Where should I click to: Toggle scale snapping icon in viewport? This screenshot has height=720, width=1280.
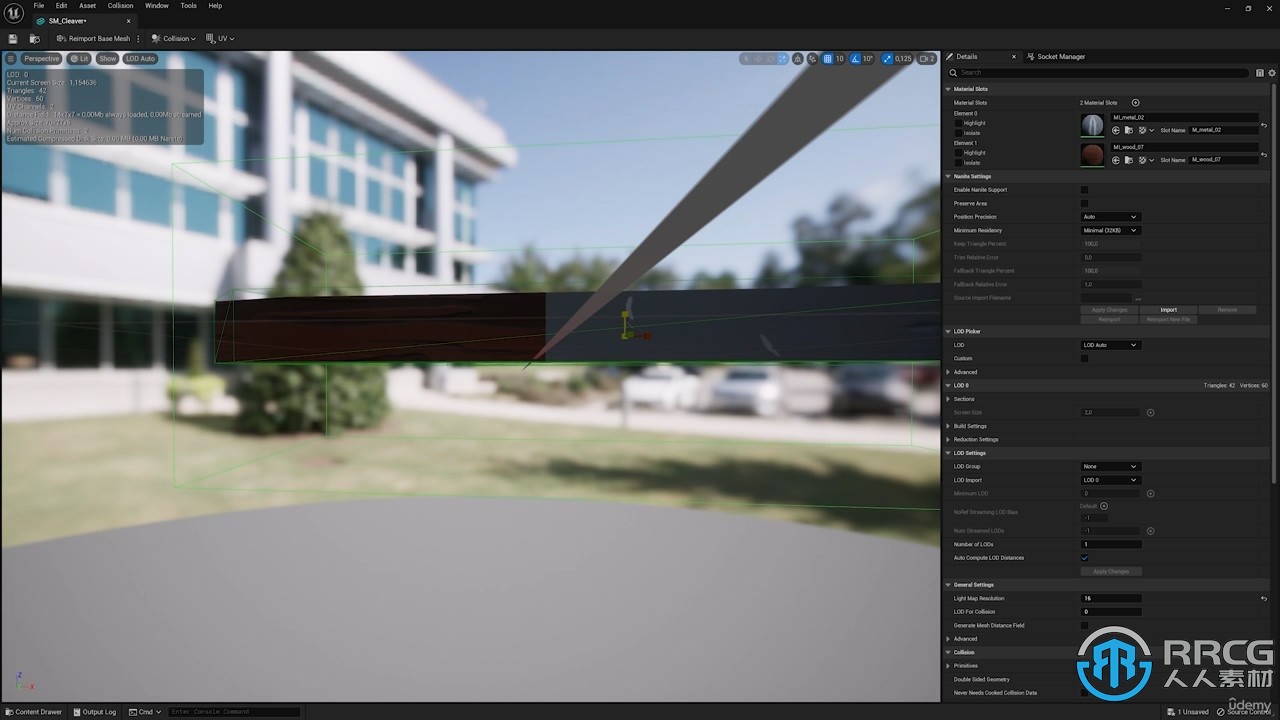tap(887, 59)
